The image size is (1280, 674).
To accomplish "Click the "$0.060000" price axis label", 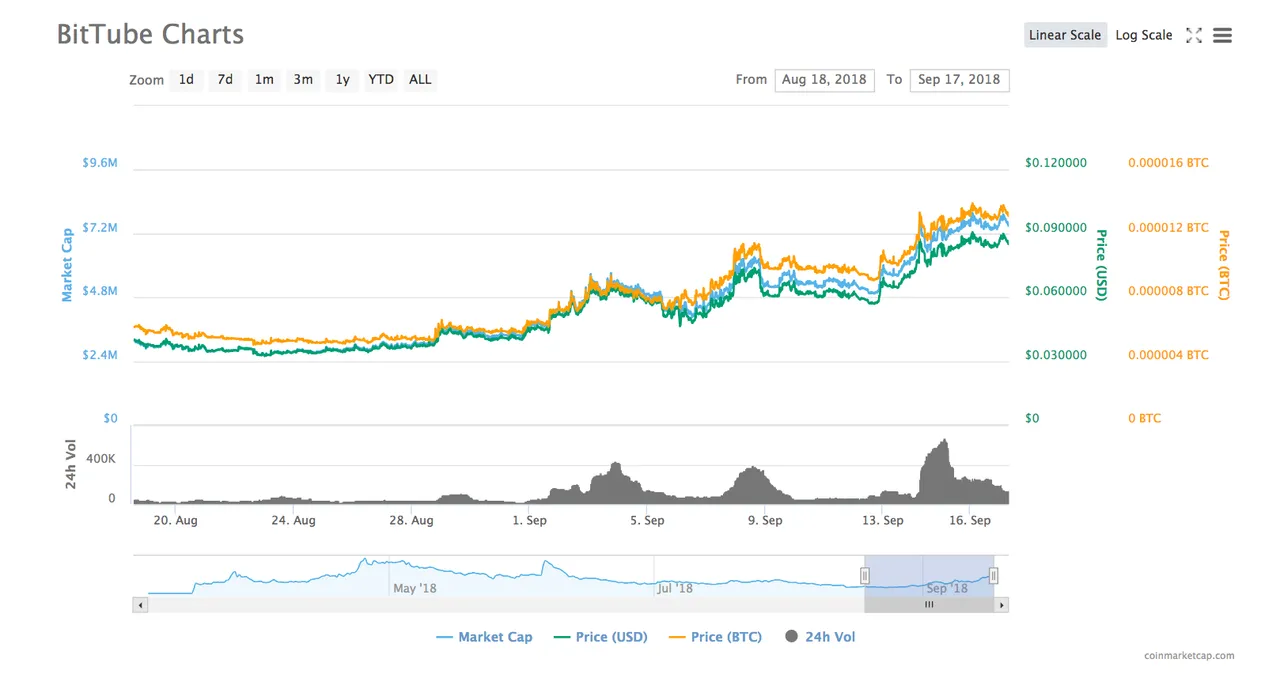I will (1056, 291).
